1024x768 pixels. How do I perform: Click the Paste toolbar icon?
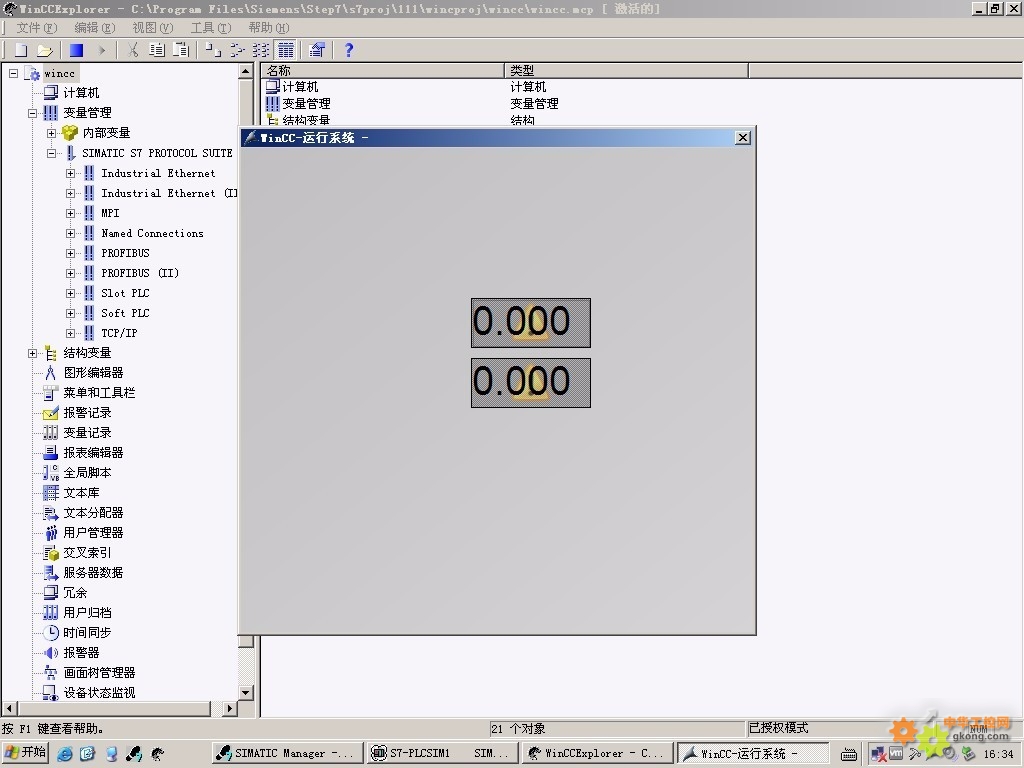[x=181, y=50]
